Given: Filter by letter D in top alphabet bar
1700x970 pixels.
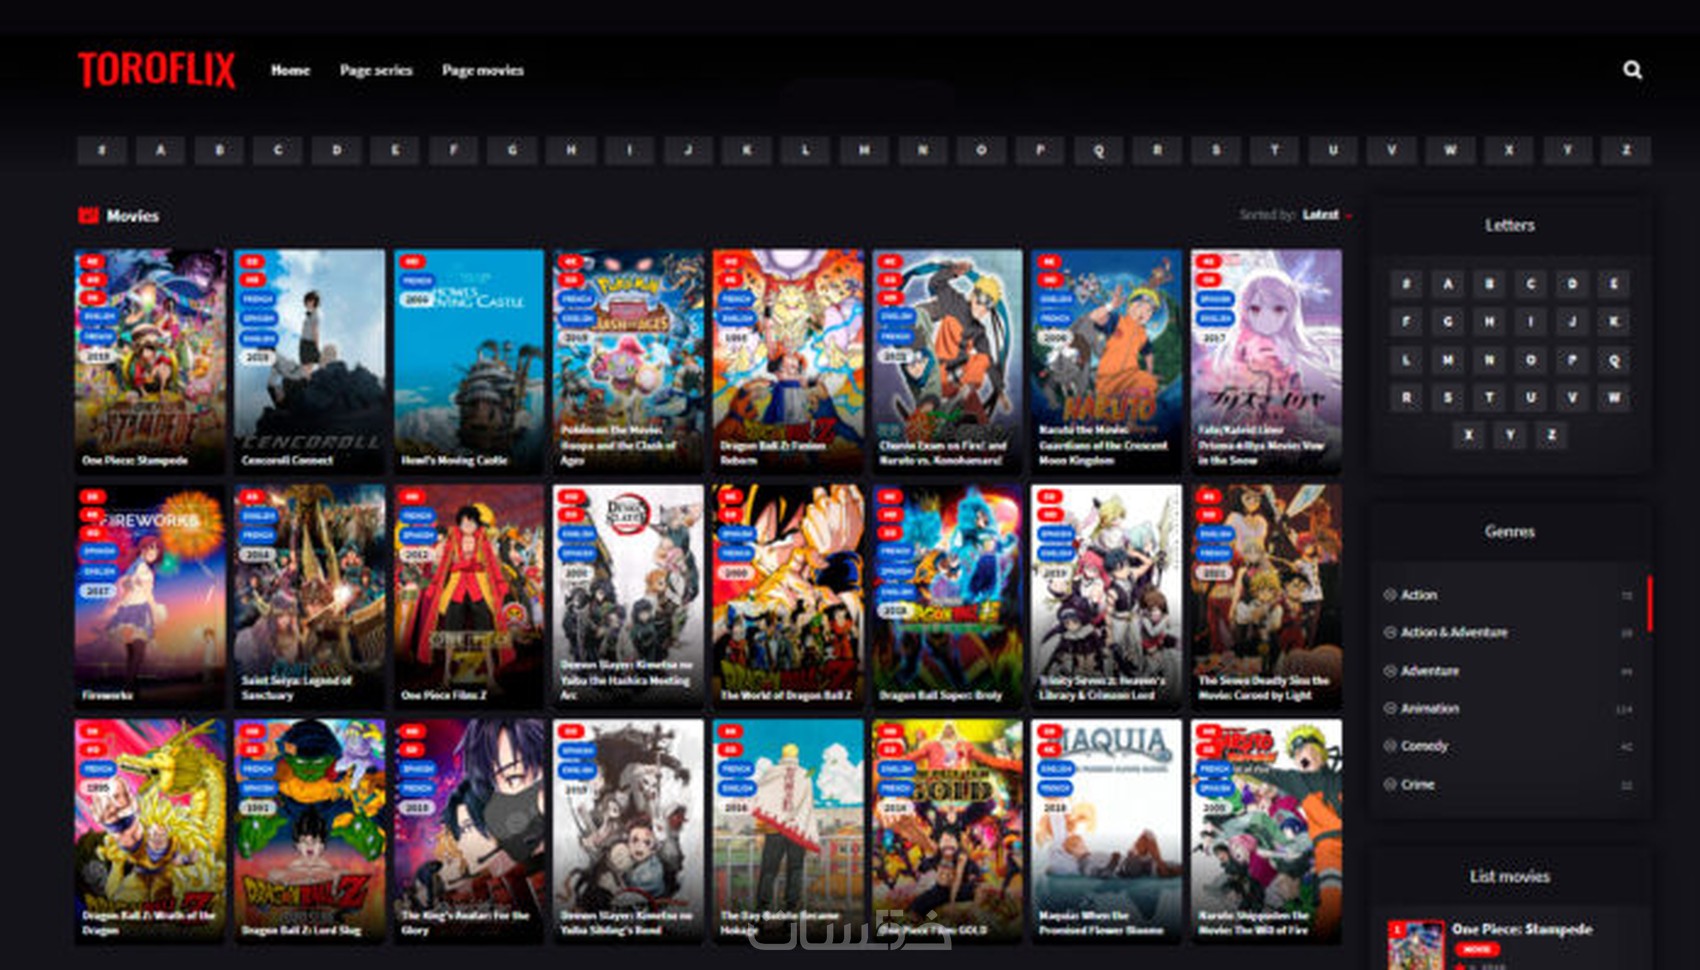Looking at the screenshot, I should pyautogui.click(x=336, y=150).
